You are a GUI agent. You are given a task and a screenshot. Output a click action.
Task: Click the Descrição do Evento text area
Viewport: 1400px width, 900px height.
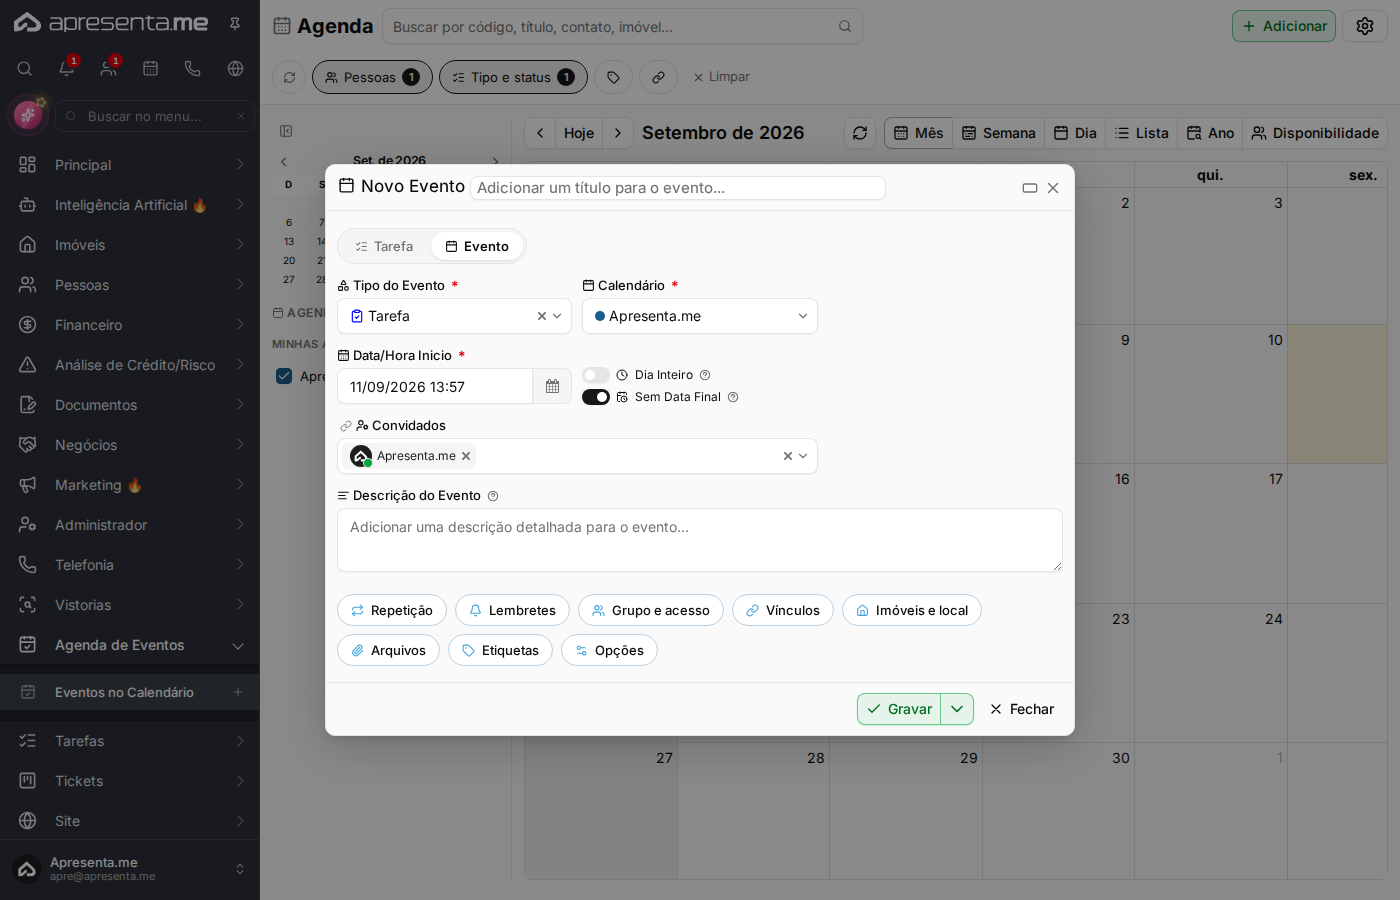700,540
